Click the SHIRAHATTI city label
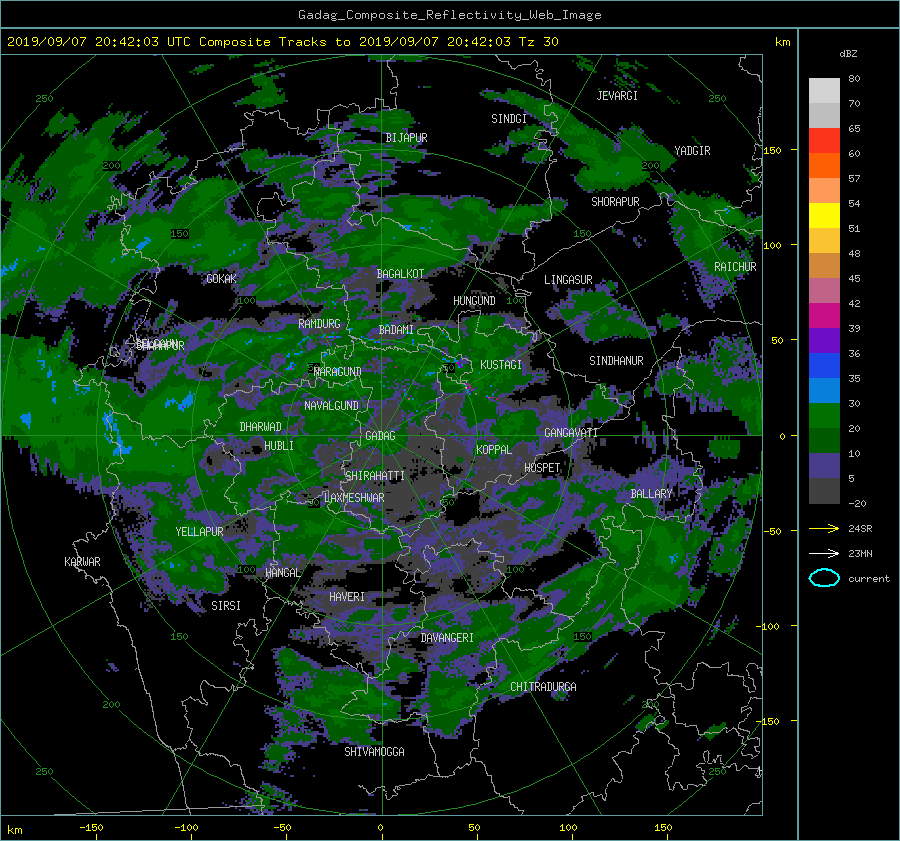Viewport: 900px width, 841px height. [375, 476]
